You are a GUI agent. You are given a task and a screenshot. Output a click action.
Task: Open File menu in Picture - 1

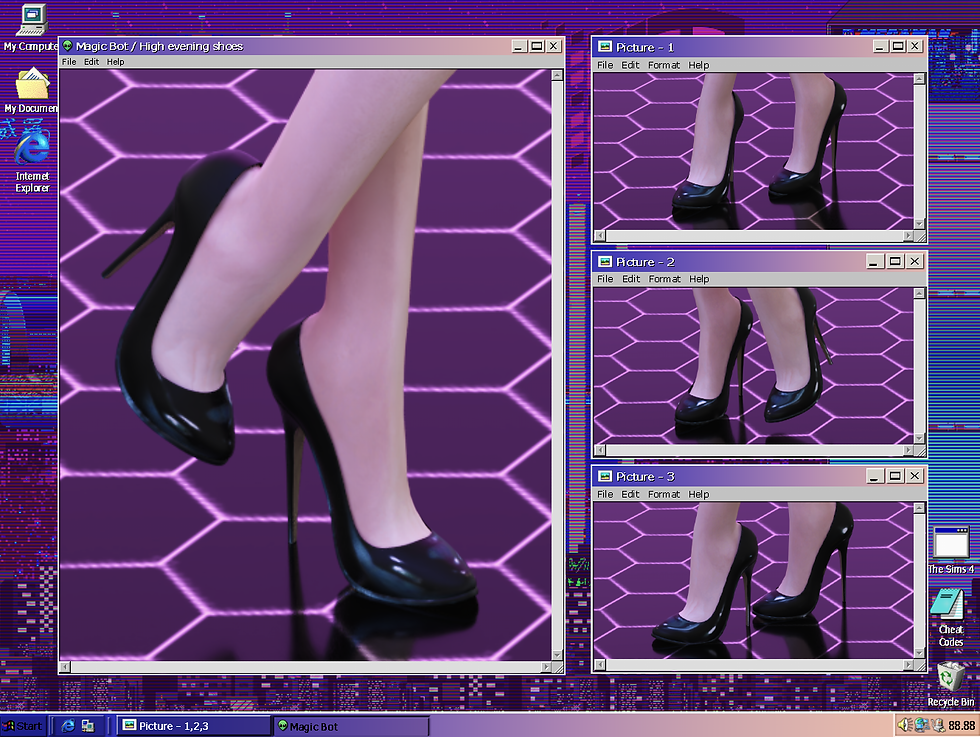pyautogui.click(x=605, y=65)
